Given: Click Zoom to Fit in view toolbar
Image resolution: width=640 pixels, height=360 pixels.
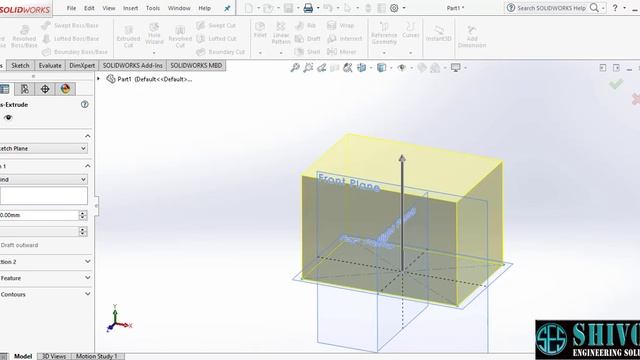Looking at the screenshot, I should coord(295,68).
